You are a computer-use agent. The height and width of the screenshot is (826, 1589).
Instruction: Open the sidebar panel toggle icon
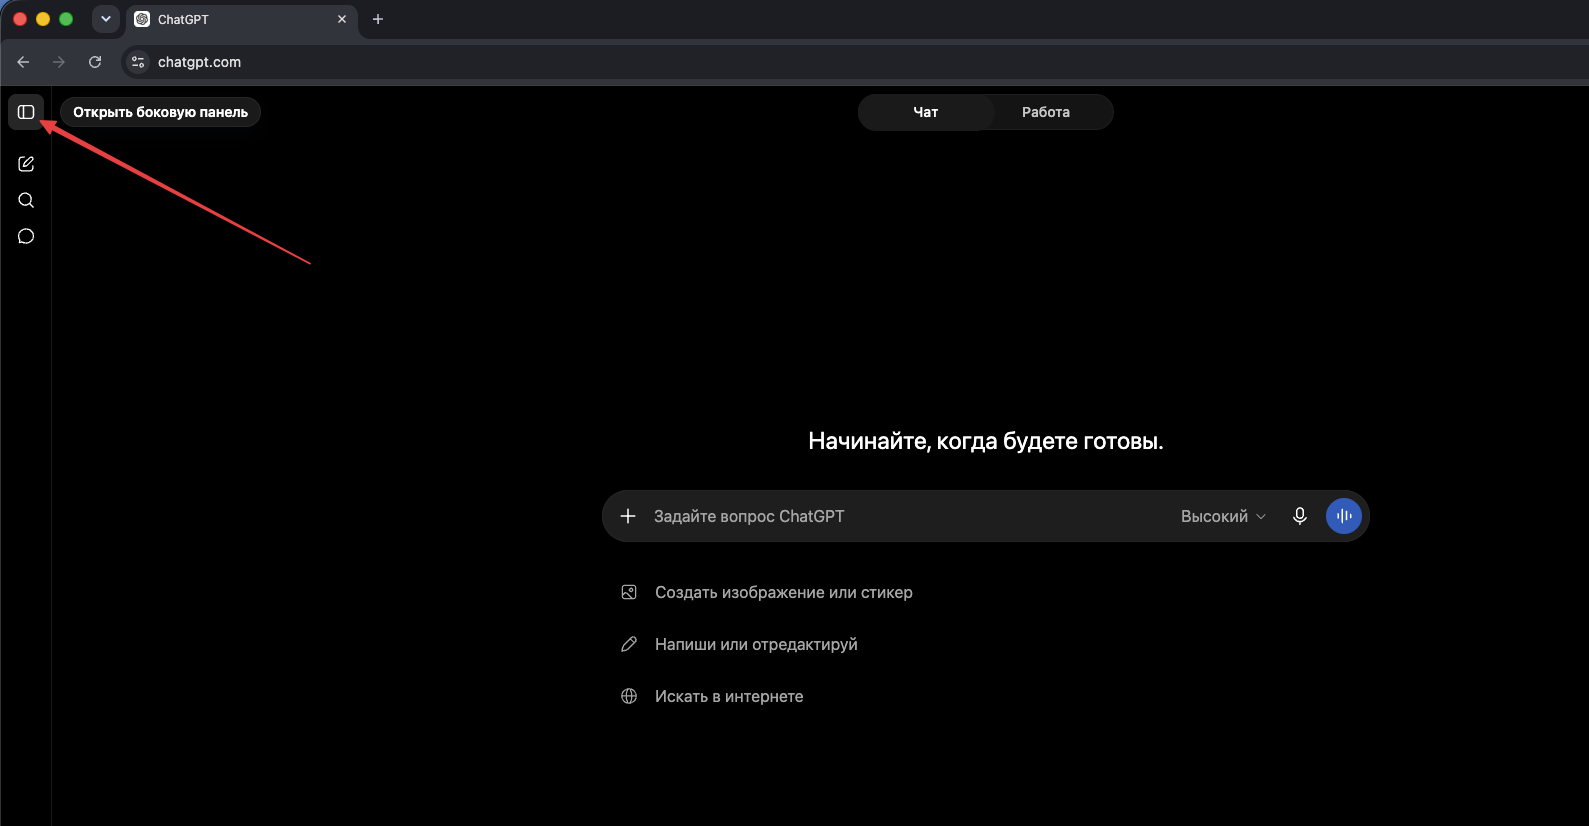tap(26, 112)
